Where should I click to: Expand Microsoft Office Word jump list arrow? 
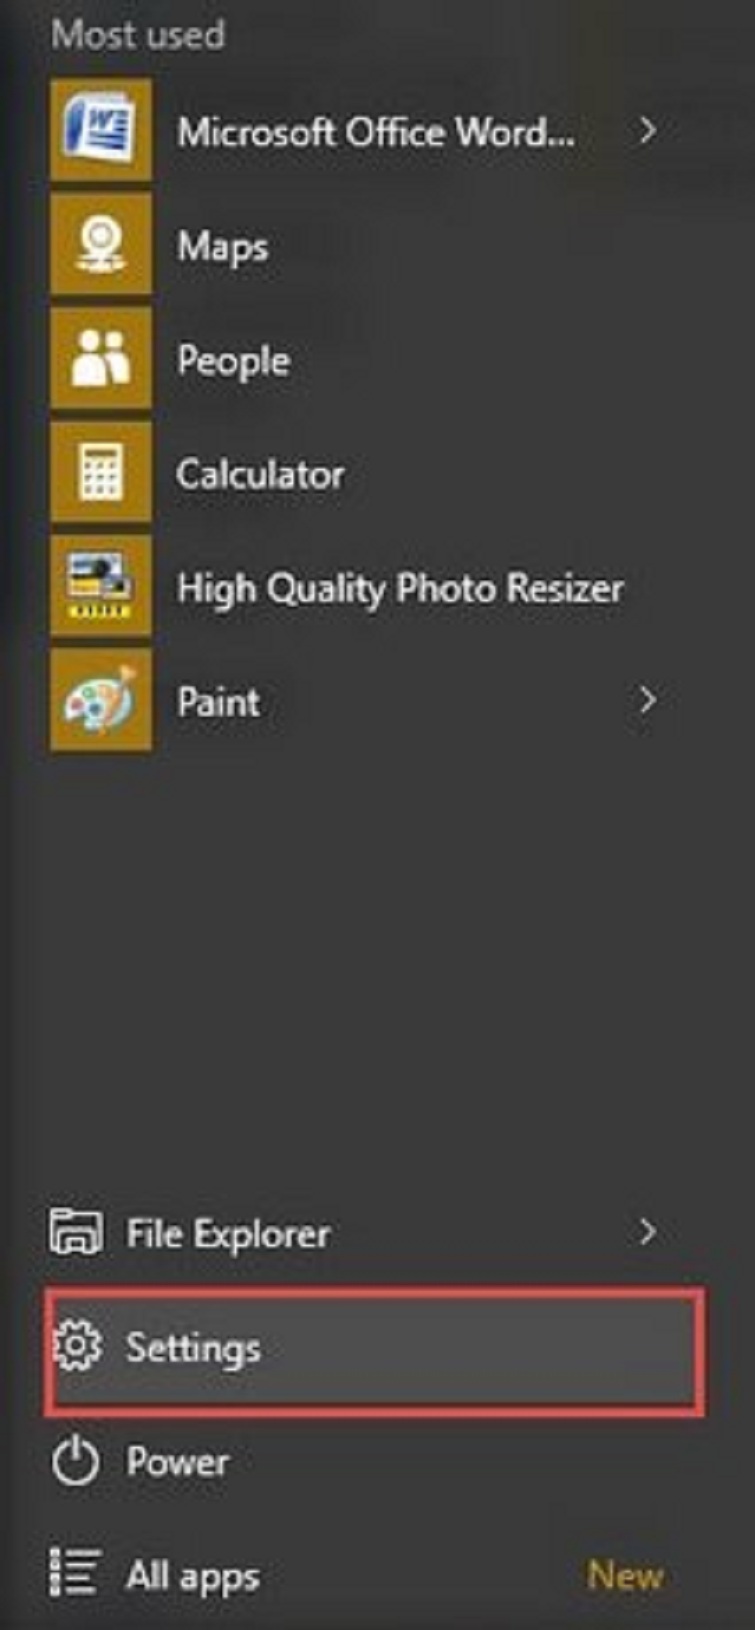click(647, 130)
